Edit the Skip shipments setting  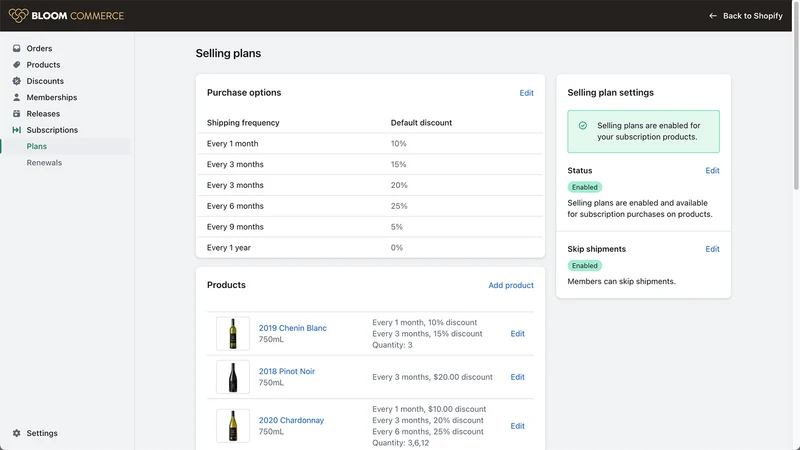[x=712, y=249]
